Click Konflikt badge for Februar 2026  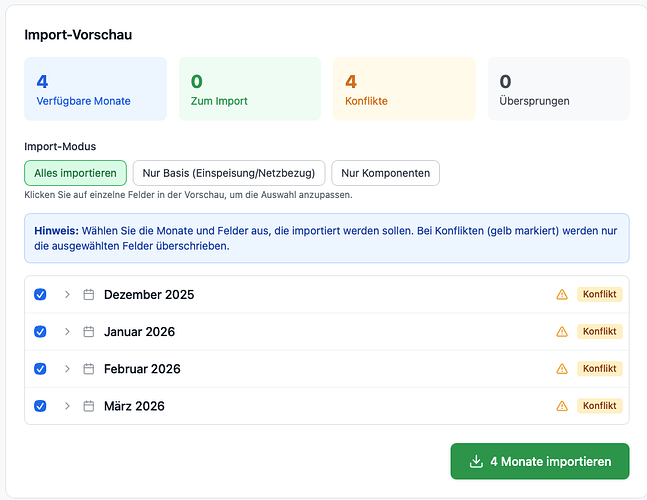[600, 368]
